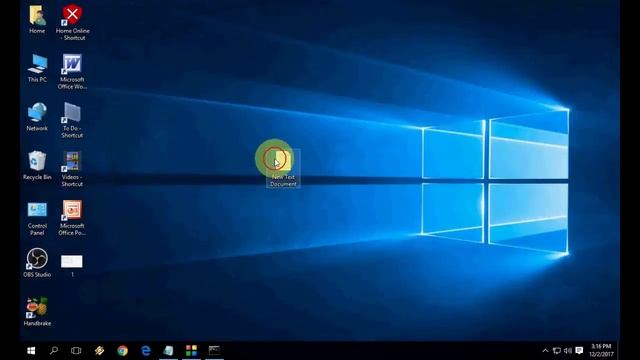Viewport: 640px width, 360px height.
Task: Select the Home user folder icon
Action: [x=37, y=16]
